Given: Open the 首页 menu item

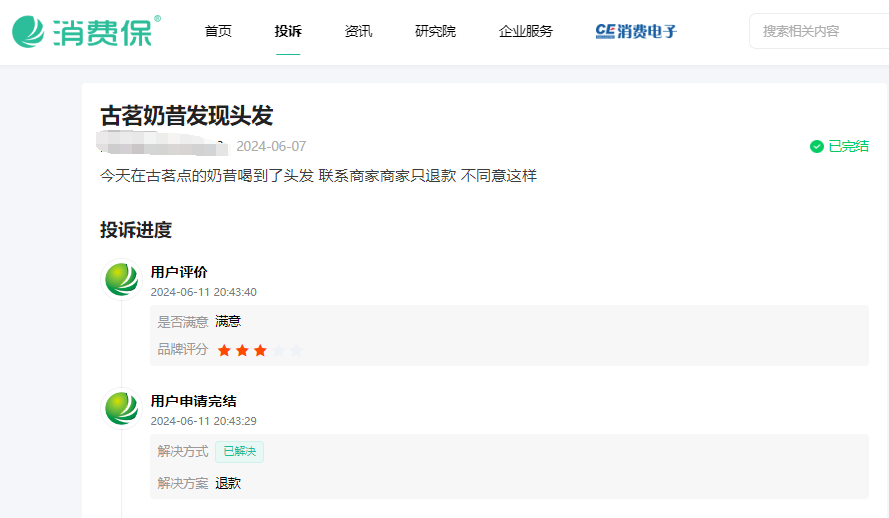Looking at the screenshot, I should tap(218, 31).
